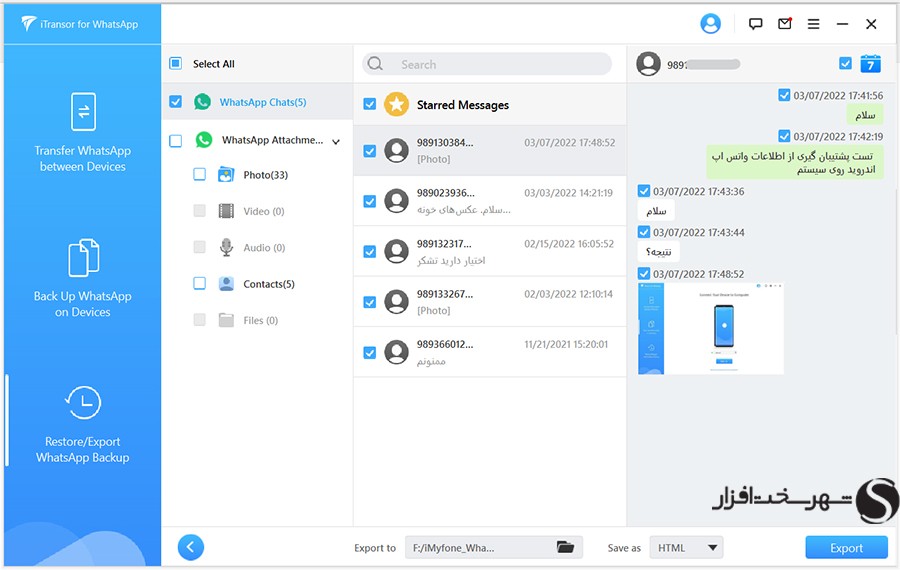Viewport: 900px width, 570px height.
Task: Open the hamburger menu icon
Action: click(x=813, y=24)
